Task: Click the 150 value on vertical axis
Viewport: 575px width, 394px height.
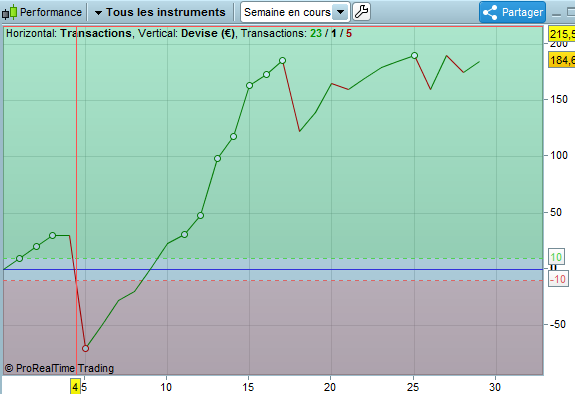Action: (x=559, y=99)
